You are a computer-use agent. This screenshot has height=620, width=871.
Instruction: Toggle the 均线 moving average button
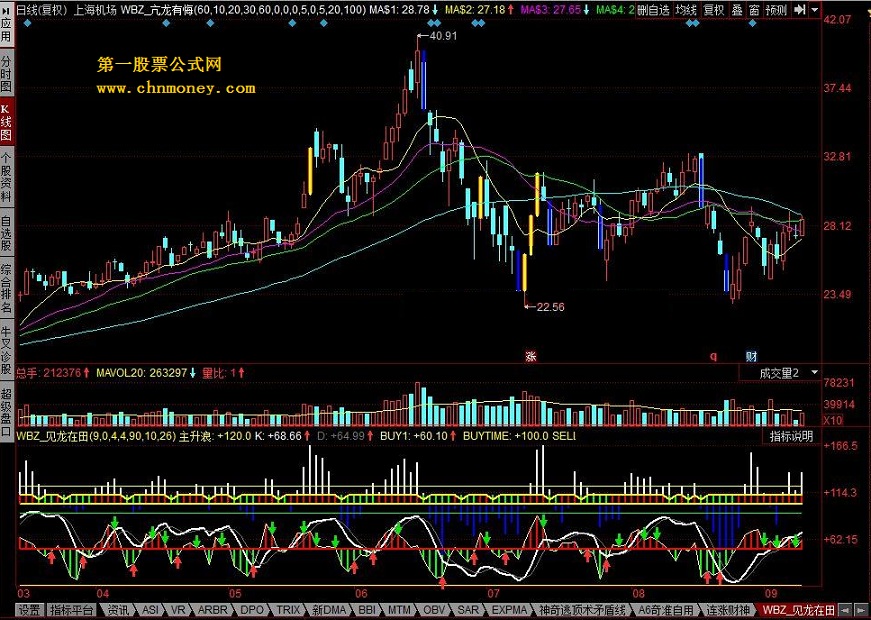(x=686, y=9)
